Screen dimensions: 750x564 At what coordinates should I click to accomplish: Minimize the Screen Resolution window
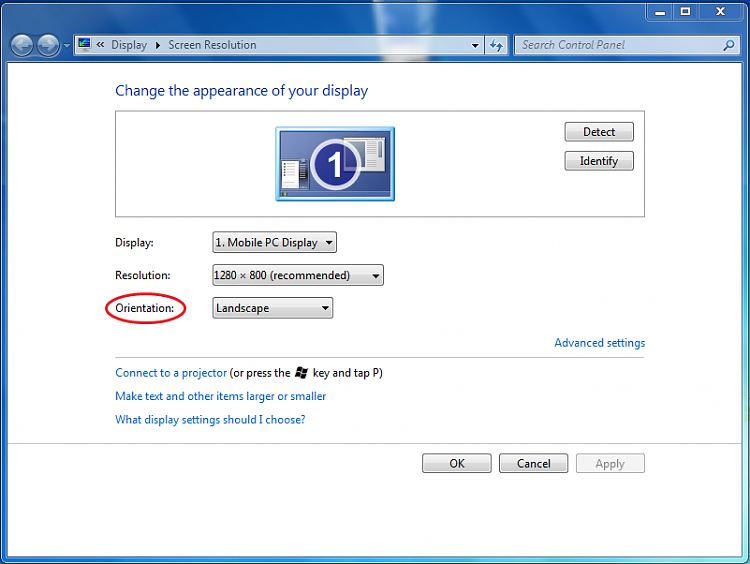[x=660, y=12]
